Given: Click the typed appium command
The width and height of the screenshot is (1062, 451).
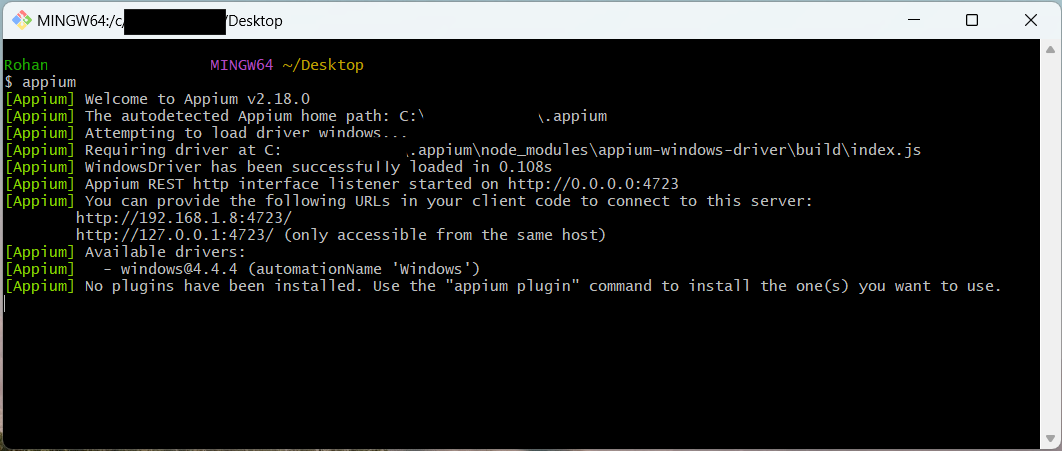Looking at the screenshot, I should 49,82.
